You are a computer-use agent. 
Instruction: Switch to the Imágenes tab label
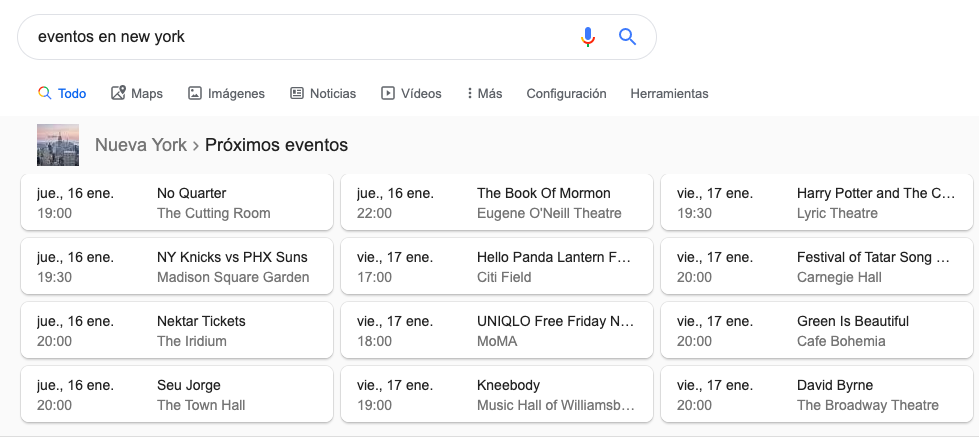(x=236, y=94)
